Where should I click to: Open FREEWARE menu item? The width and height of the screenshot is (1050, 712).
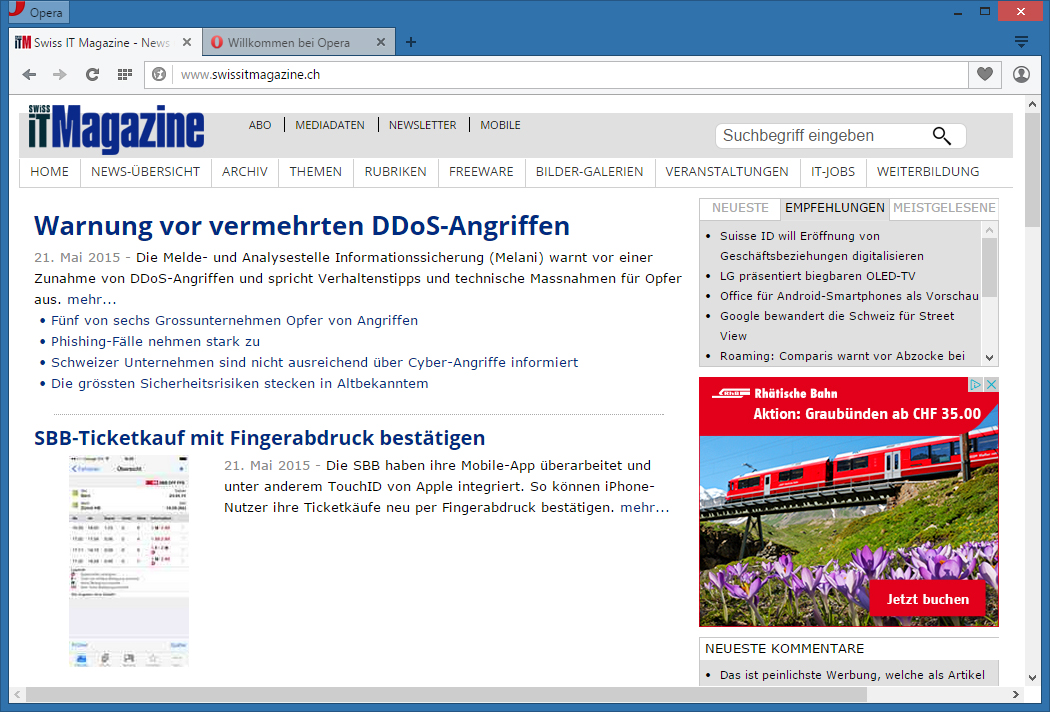click(481, 172)
